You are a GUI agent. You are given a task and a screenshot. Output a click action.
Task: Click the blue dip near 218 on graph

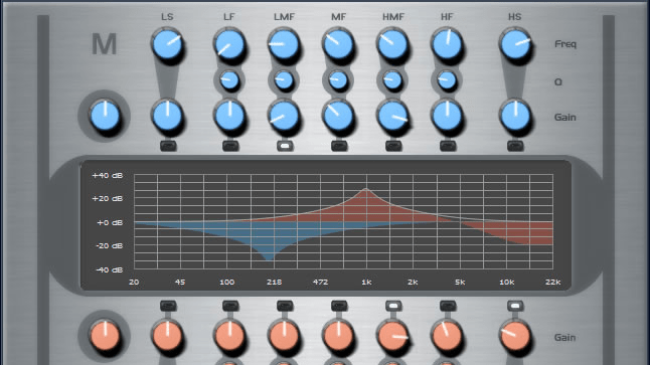[x=270, y=258]
